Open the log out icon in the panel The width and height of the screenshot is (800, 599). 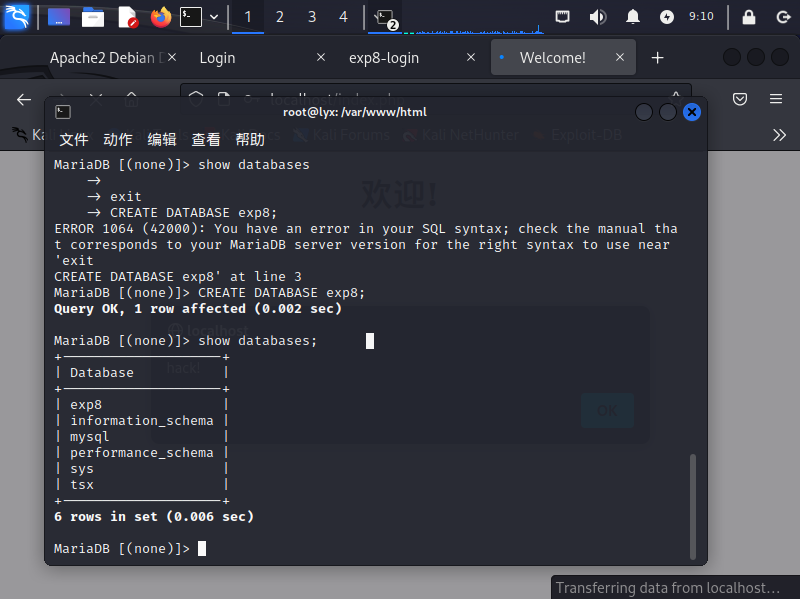tap(783, 17)
